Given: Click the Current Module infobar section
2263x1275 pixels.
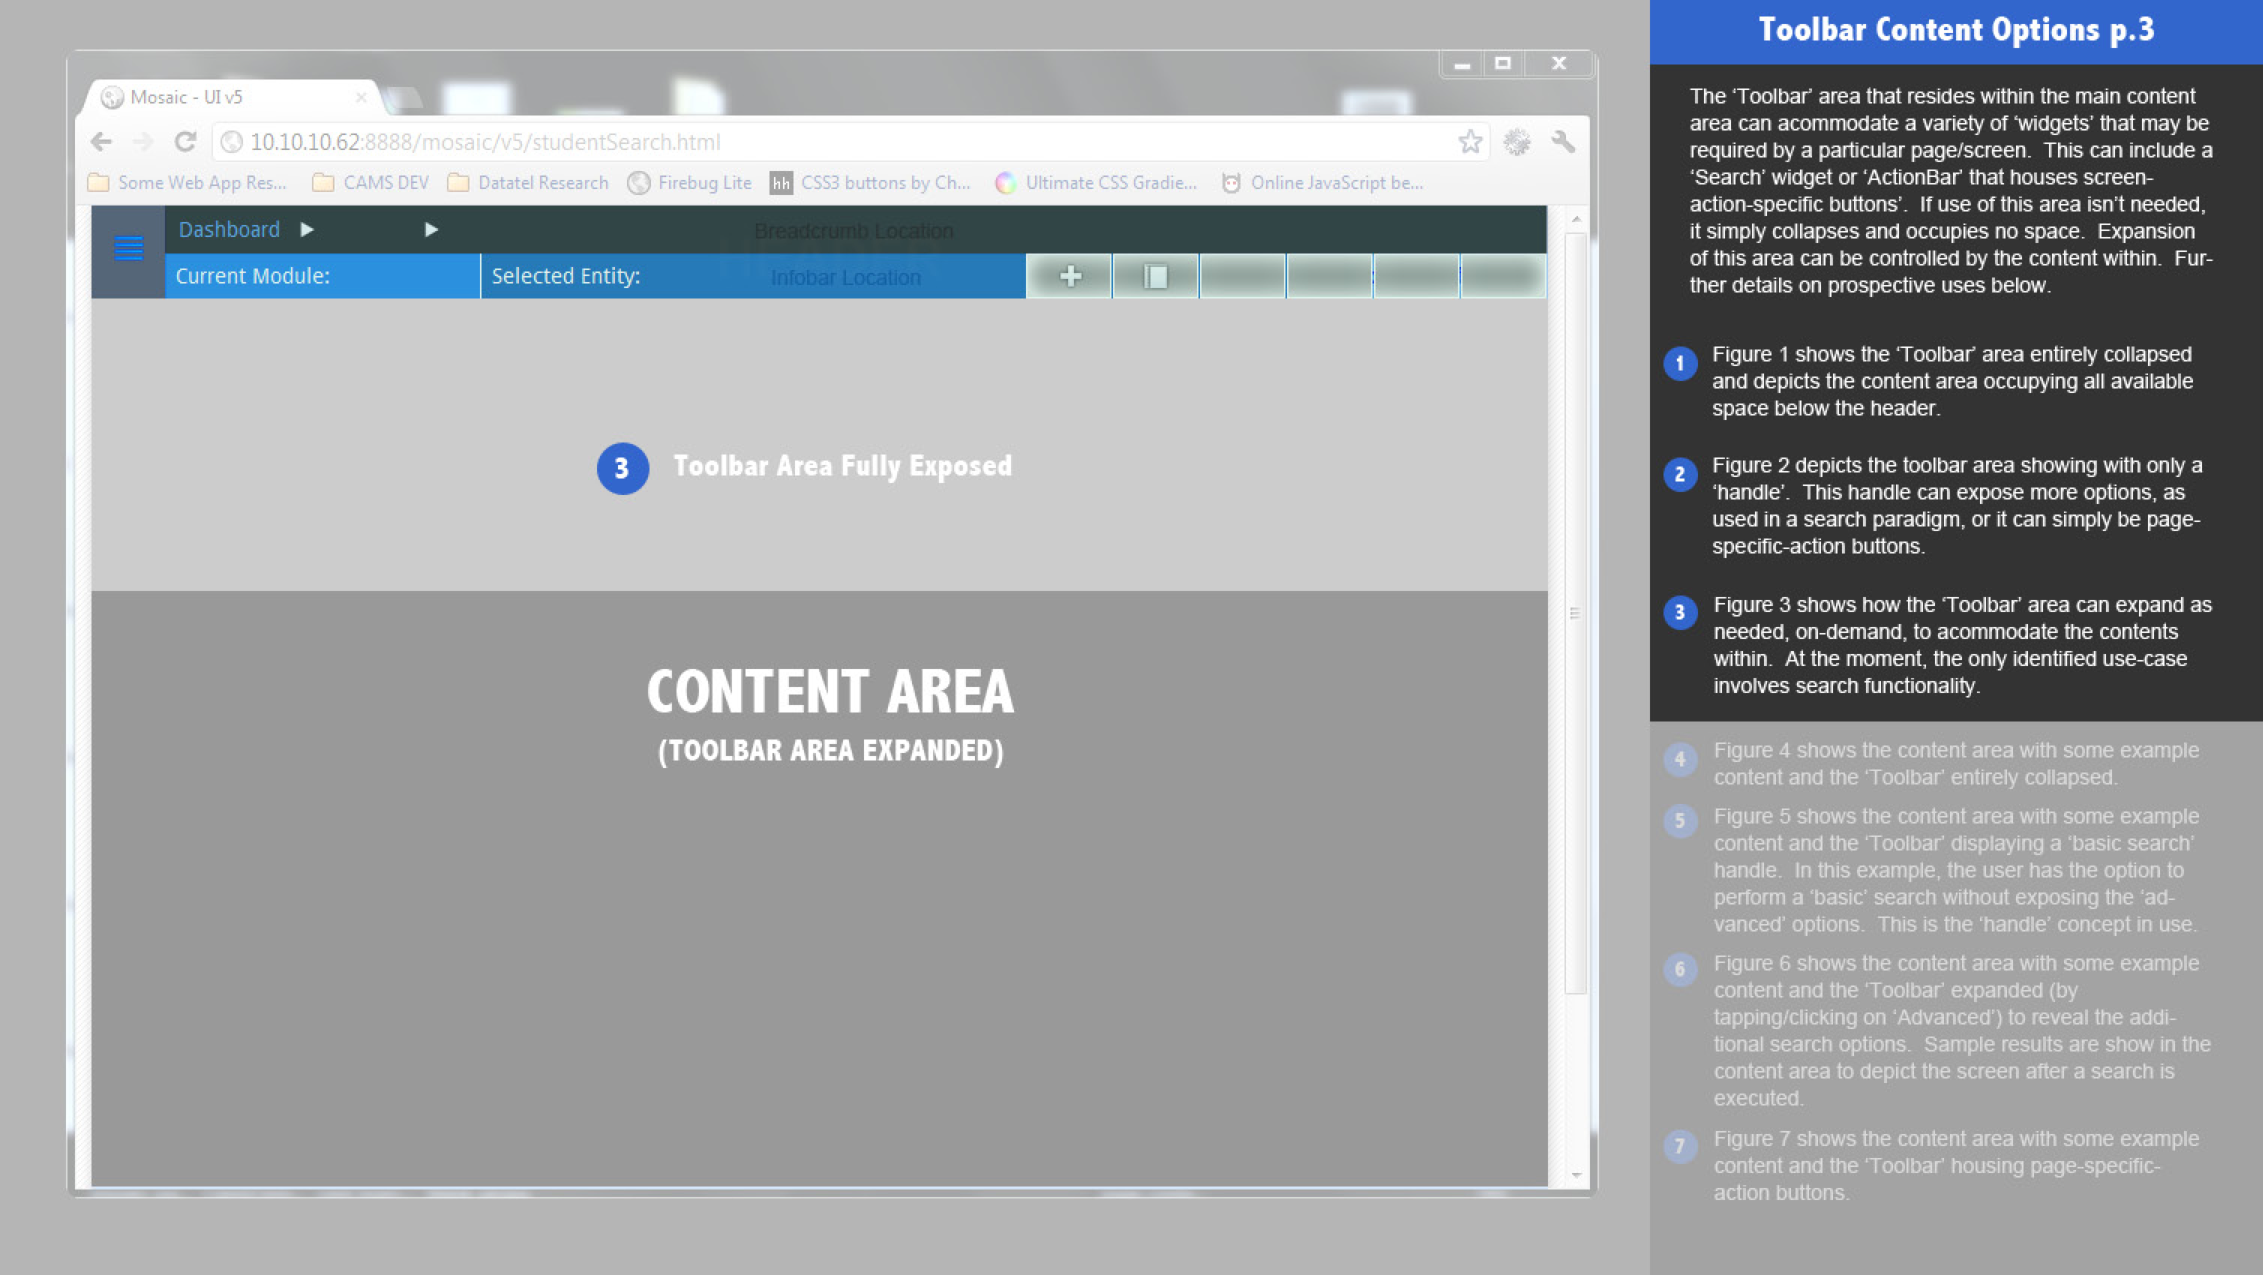Looking at the screenshot, I should pyautogui.click(x=322, y=276).
